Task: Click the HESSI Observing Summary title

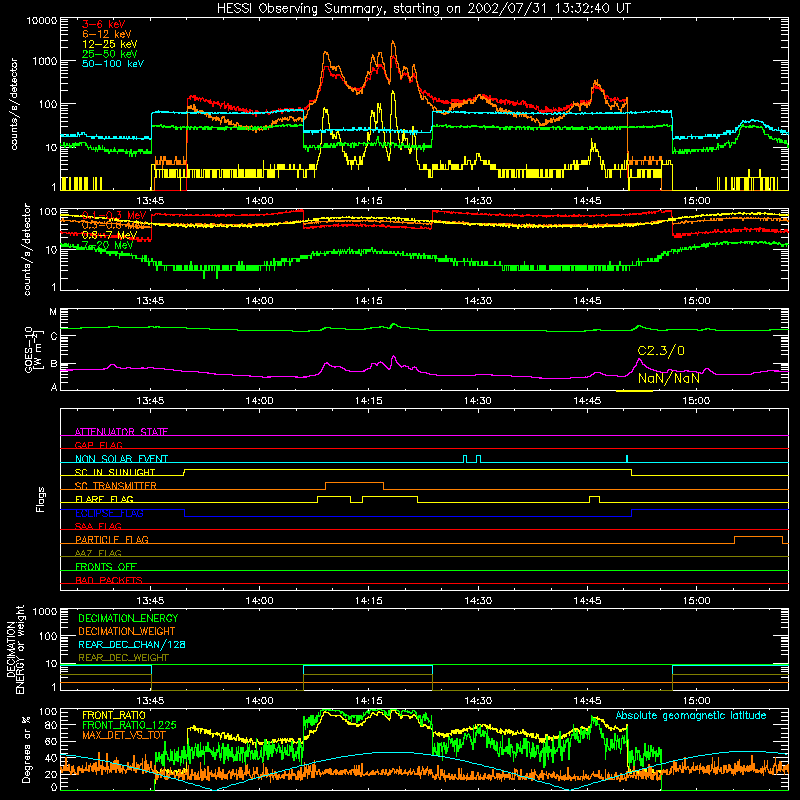Action: pos(423,8)
